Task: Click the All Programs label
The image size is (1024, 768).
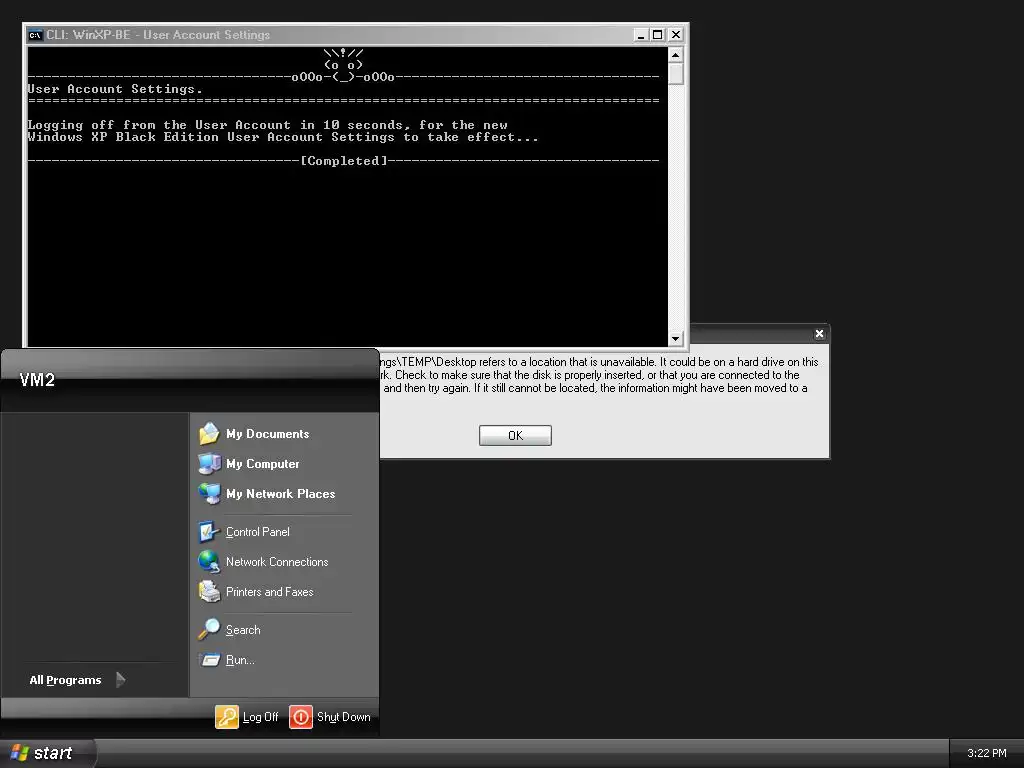Action: point(65,680)
